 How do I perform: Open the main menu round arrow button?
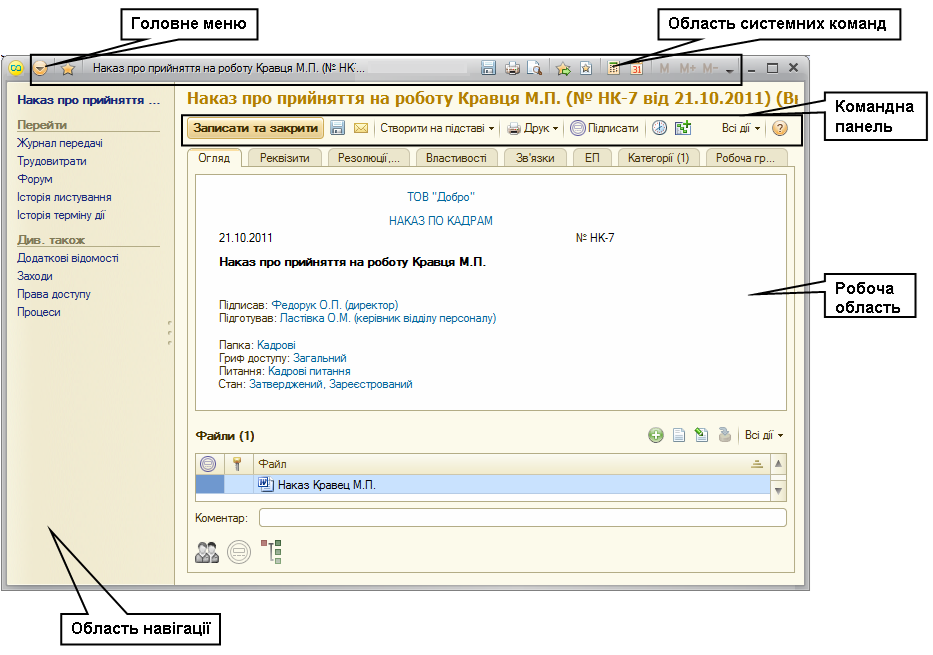point(40,68)
